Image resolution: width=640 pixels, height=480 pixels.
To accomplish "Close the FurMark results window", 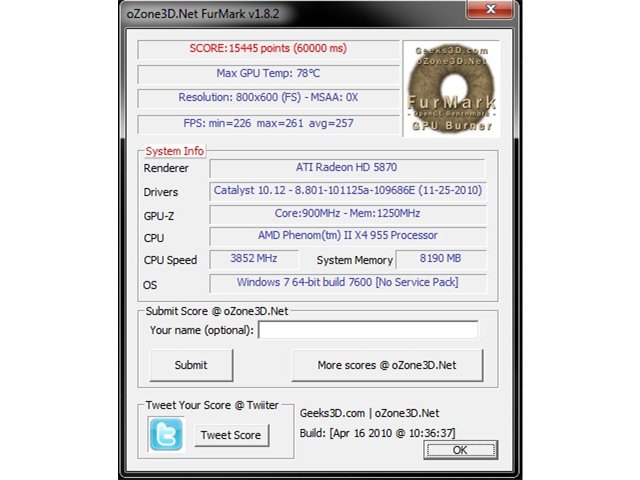I will tap(490, 9).
